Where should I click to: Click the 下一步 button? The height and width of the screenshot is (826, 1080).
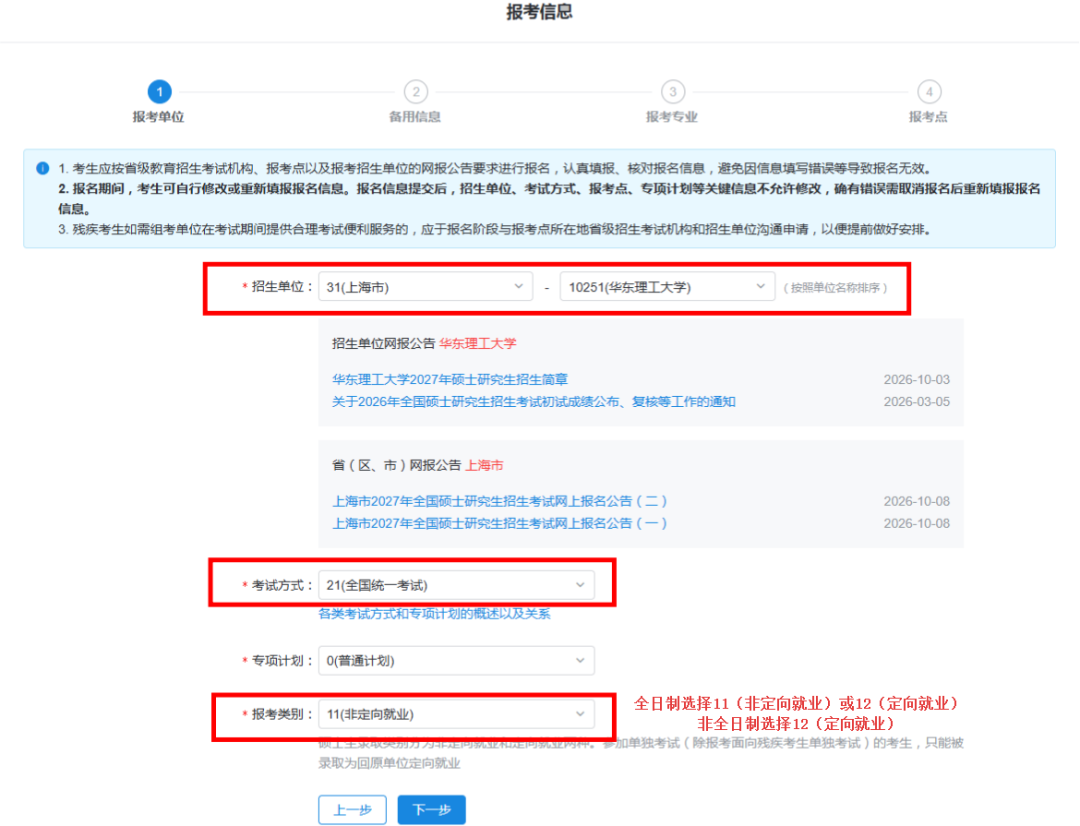pyautogui.click(x=431, y=809)
